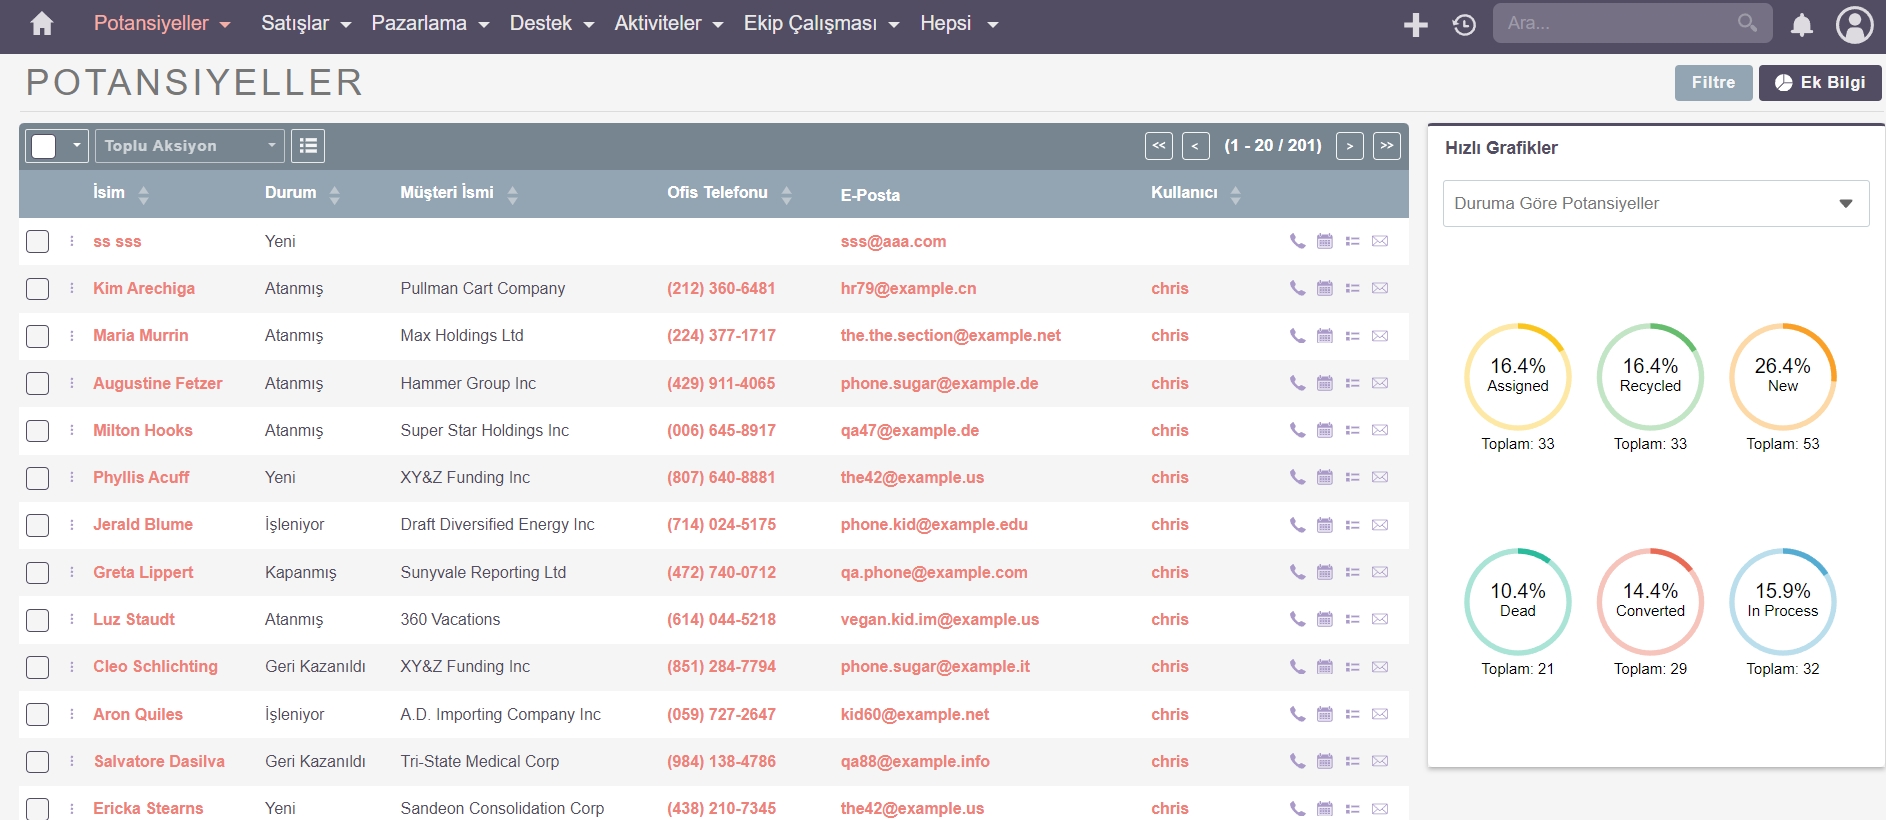
Task: Click the Converted 14.4% chart circle
Action: pyautogui.click(x=1650, y=601)
